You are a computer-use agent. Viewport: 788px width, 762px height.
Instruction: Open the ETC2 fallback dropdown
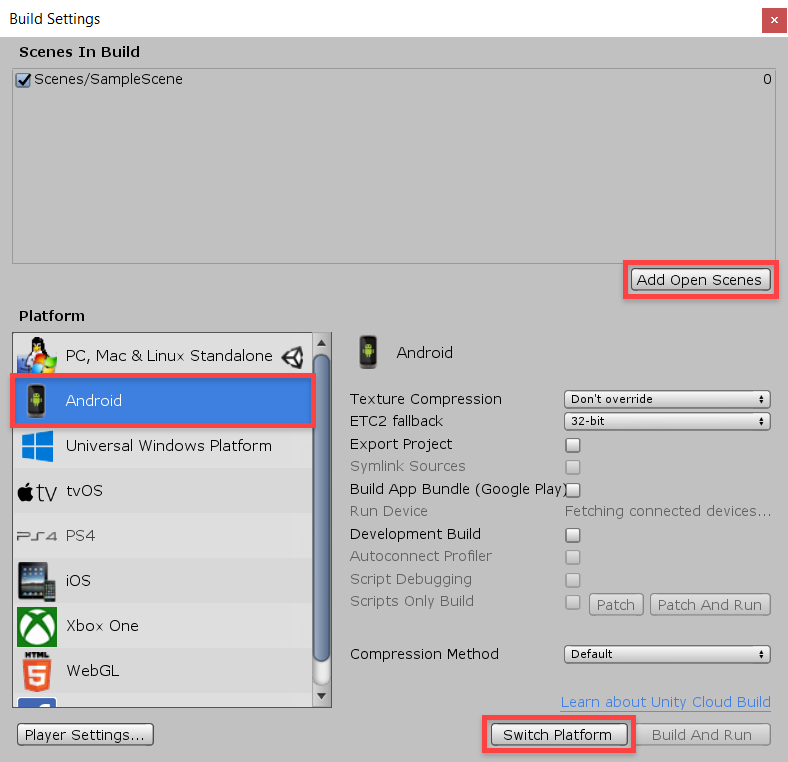click(667, 421)
